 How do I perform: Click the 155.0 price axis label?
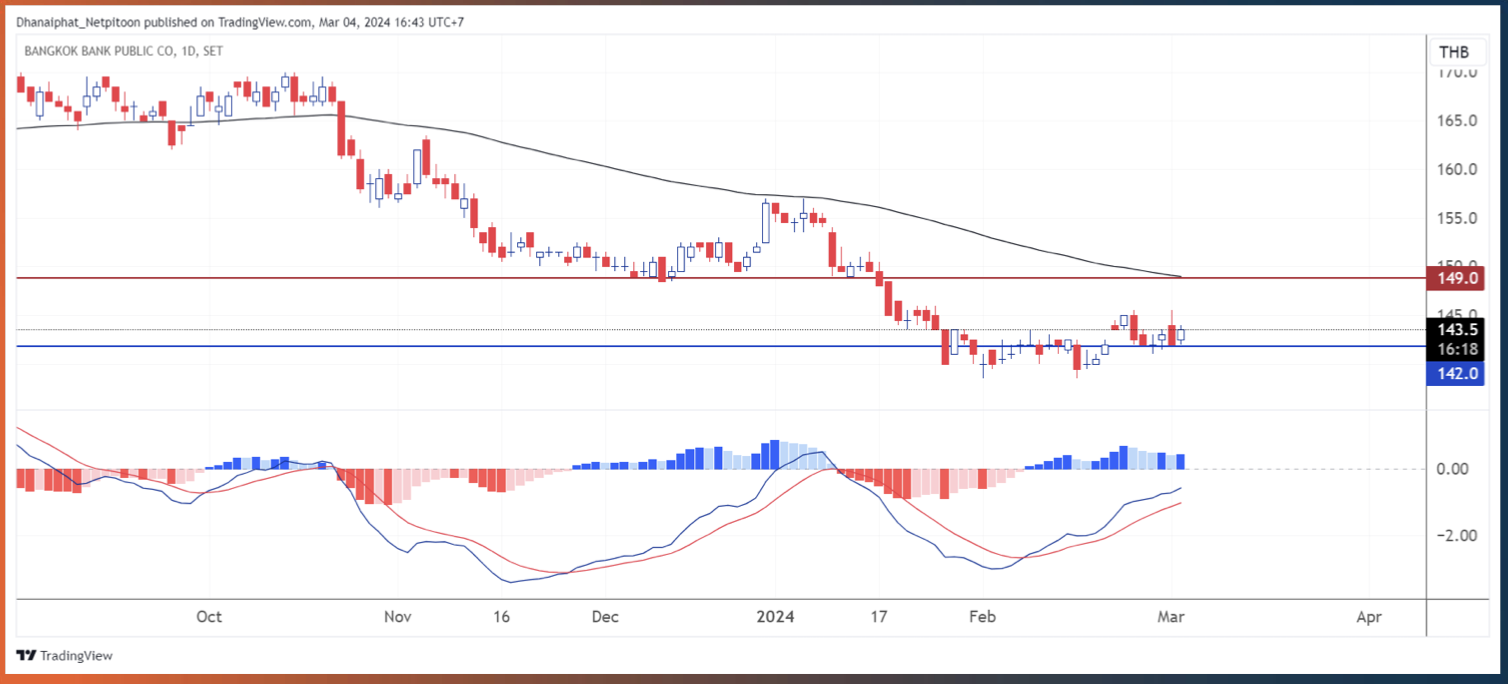(x=1457, y=218)
